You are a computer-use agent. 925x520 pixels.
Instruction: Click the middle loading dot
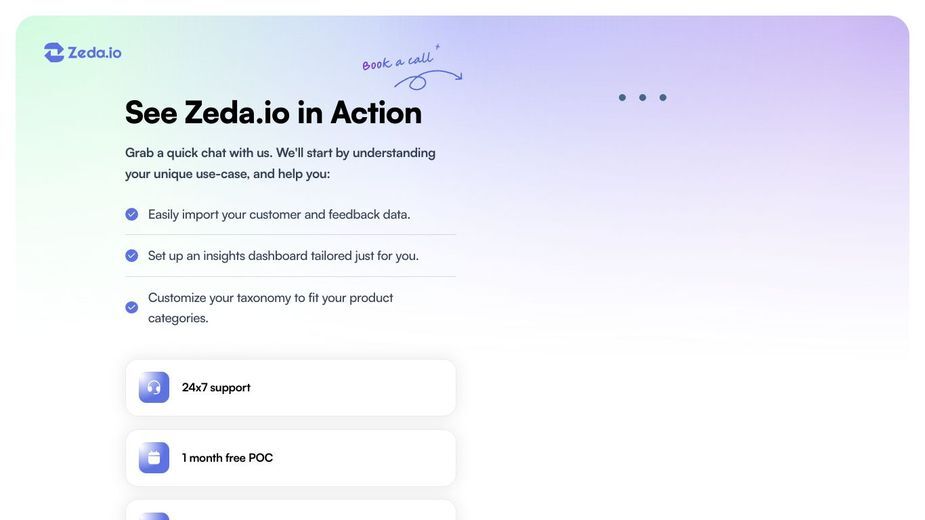coord(642,97)
